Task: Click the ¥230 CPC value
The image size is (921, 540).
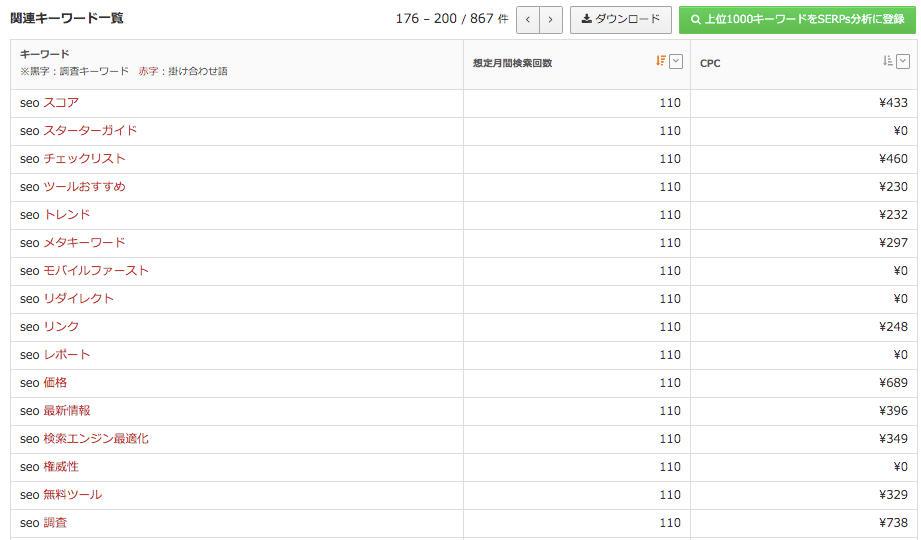Action: (893, 187)
